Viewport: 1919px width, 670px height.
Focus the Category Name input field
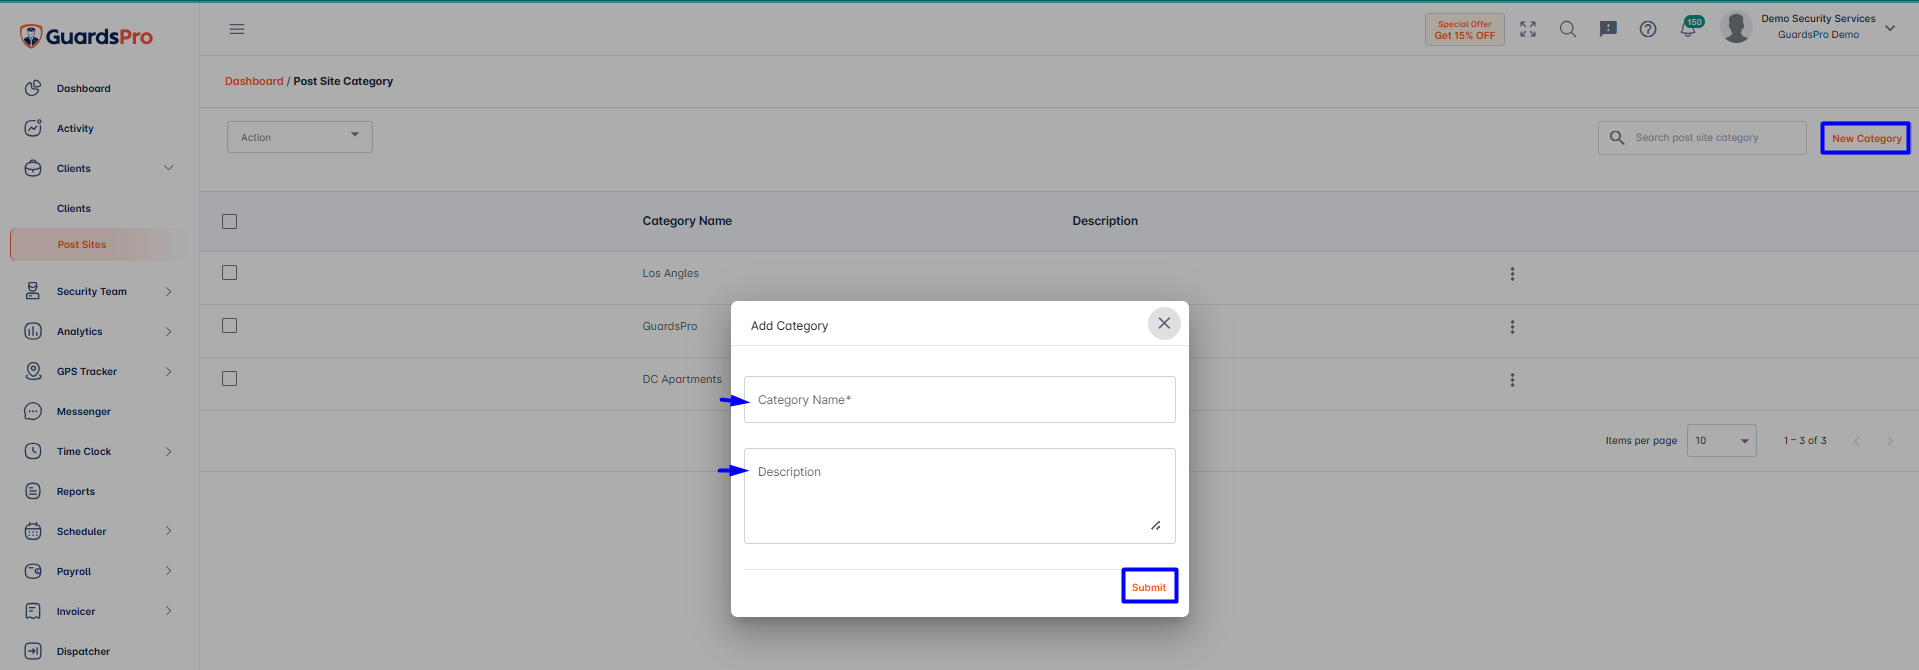pos(960,399)
